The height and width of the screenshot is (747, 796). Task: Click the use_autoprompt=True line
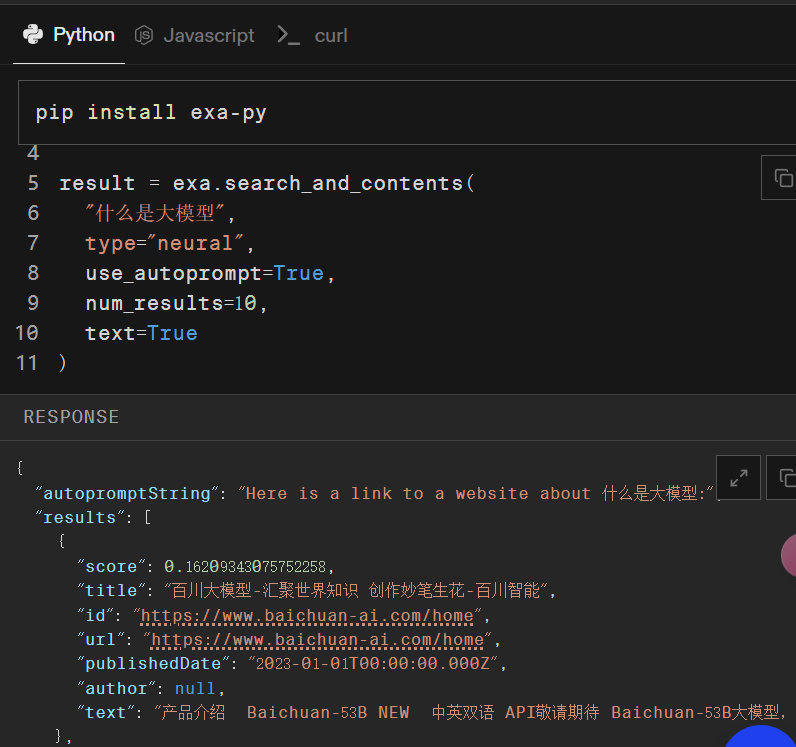tap(210, 274)
